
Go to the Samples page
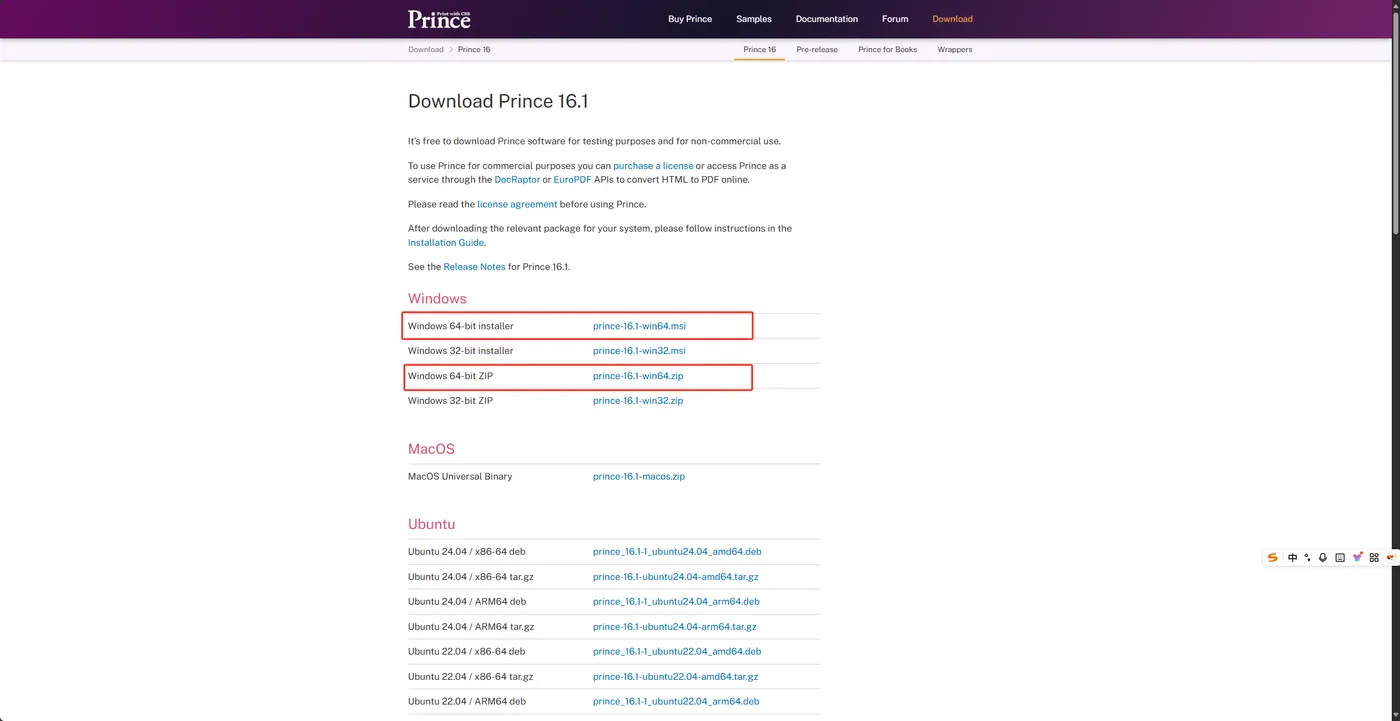(754, 19)
